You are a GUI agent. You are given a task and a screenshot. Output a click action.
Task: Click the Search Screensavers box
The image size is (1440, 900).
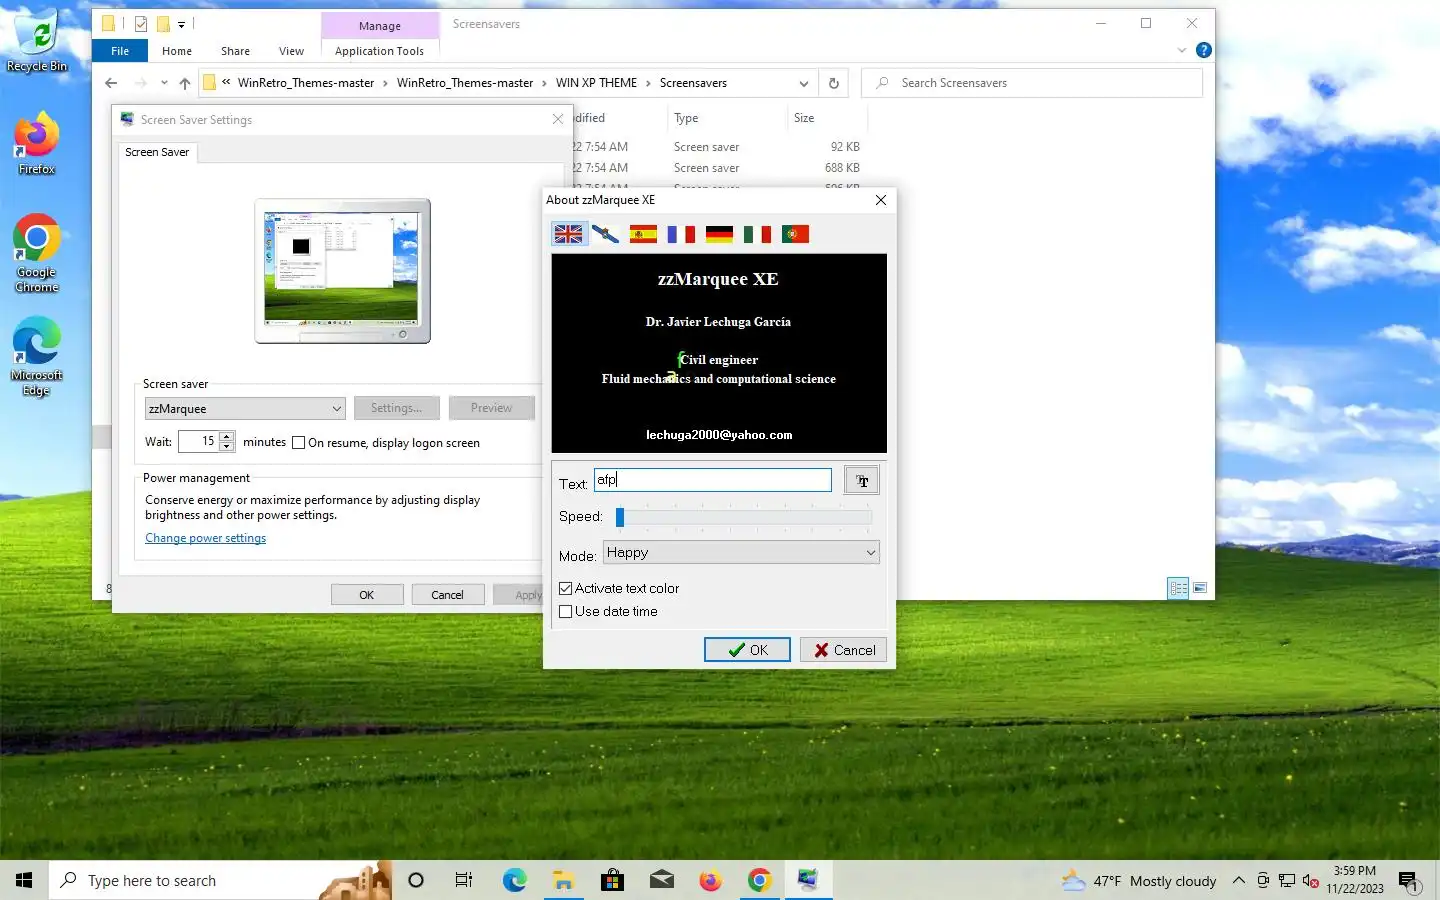tap(1032, 83)
